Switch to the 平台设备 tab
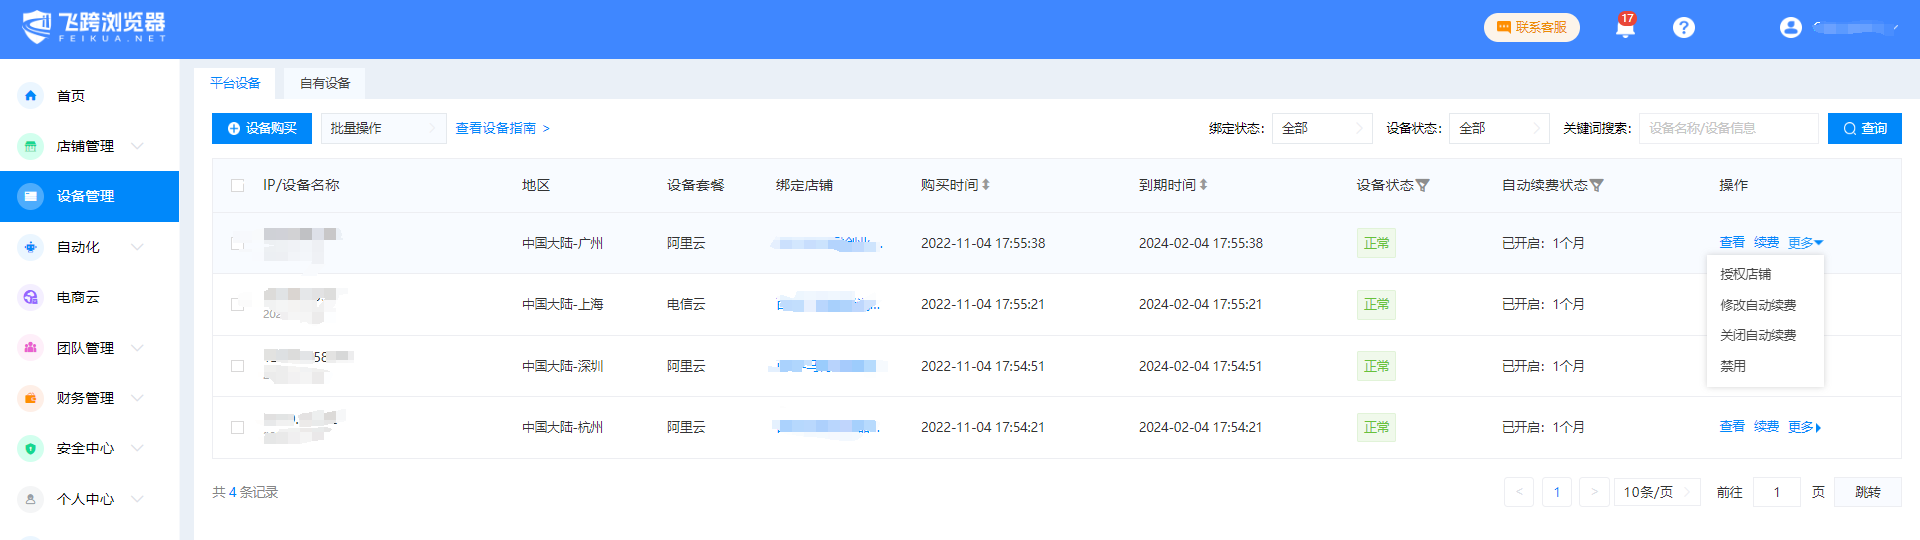This screenshot has width=1920, height=540. pos(235,83)
